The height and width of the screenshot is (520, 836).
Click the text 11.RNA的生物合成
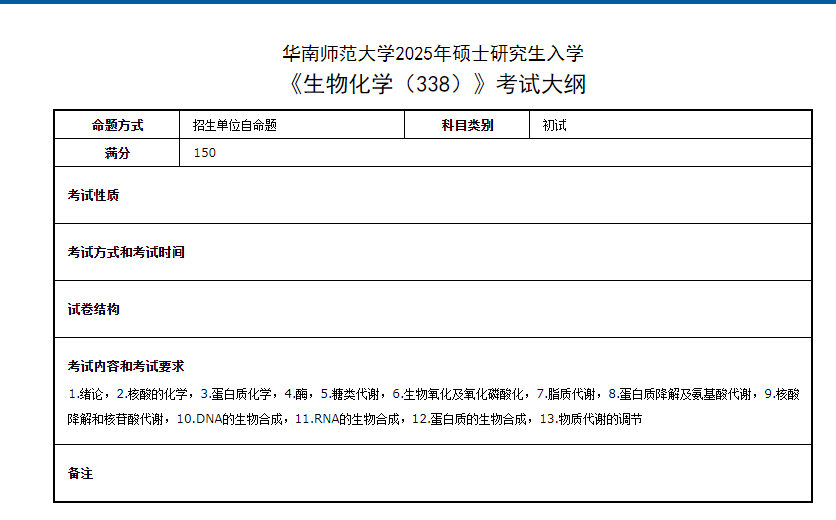[x=347, y=419]
